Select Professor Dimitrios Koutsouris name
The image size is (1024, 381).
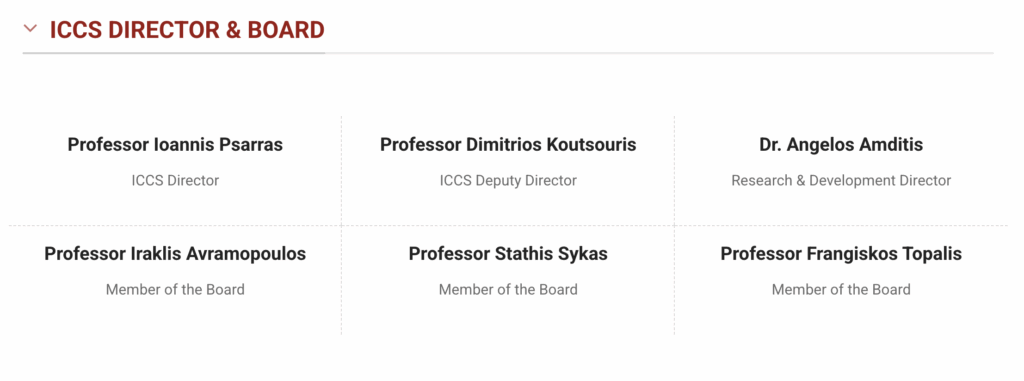coord(508,144)
